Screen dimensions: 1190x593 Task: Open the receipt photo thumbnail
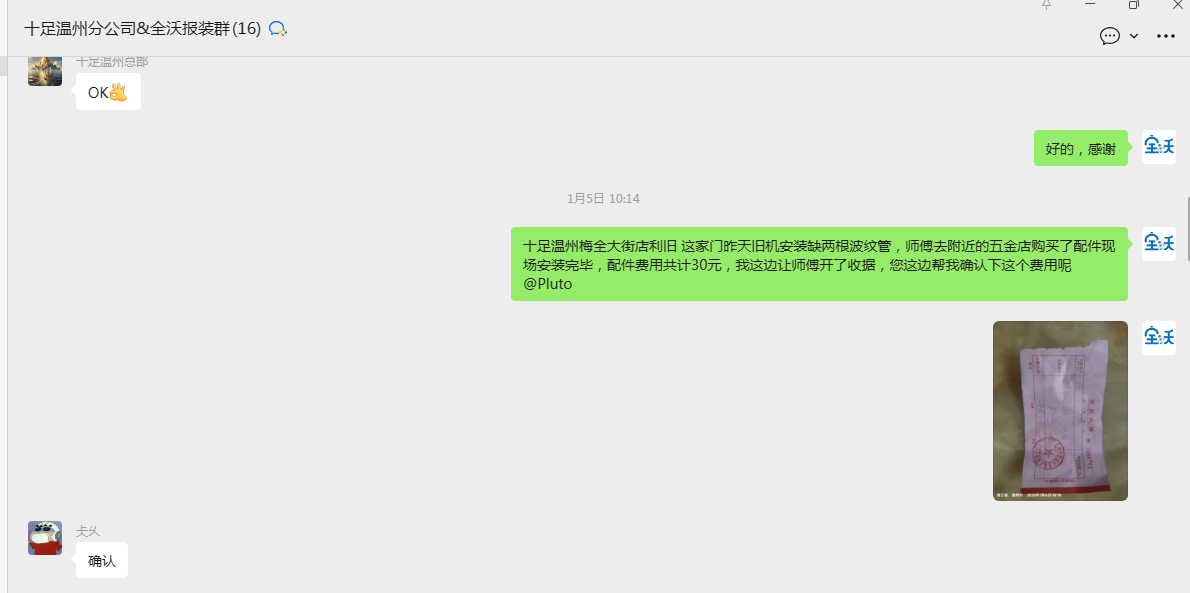(x=1060, y=410)
